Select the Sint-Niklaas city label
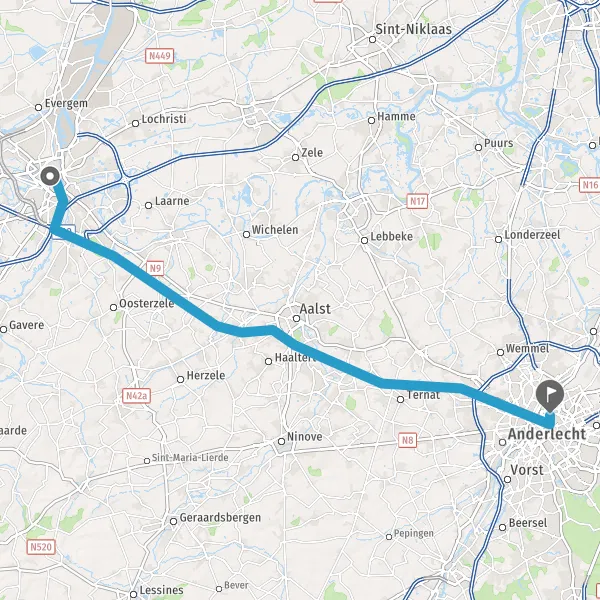The height and width of the screenshot is (600, 600). coord(413,29)
